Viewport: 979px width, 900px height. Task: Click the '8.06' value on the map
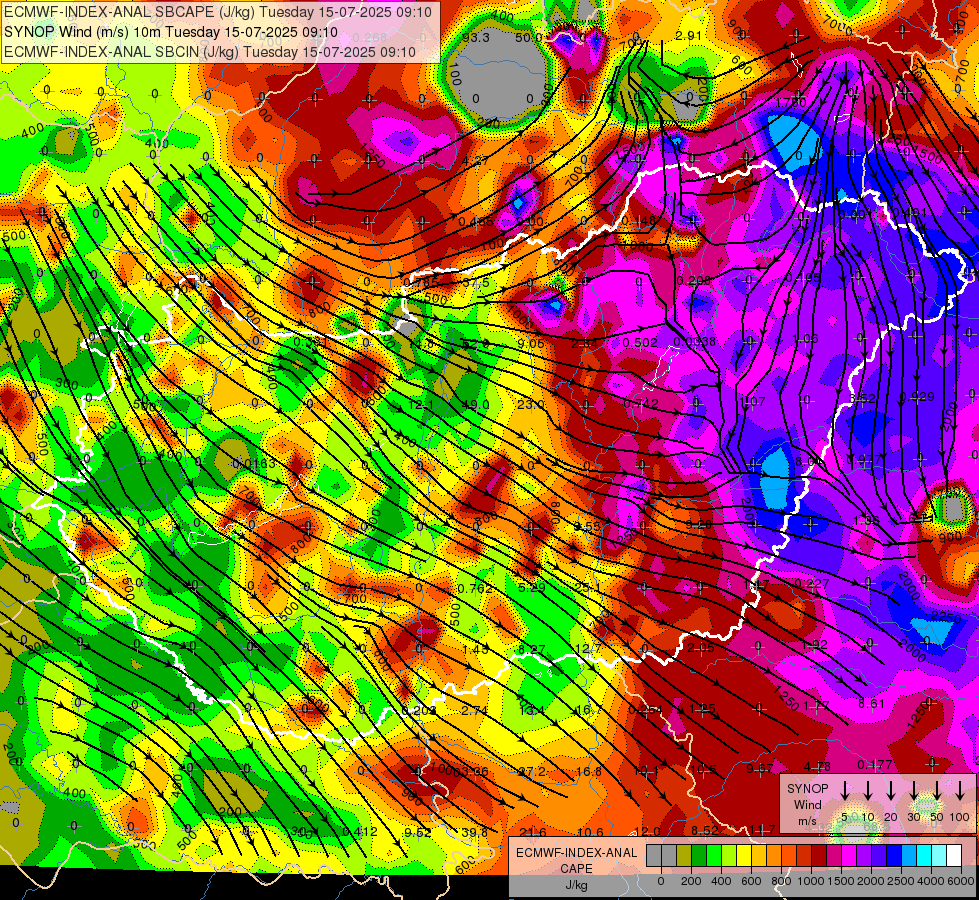[x=808, y=462]
